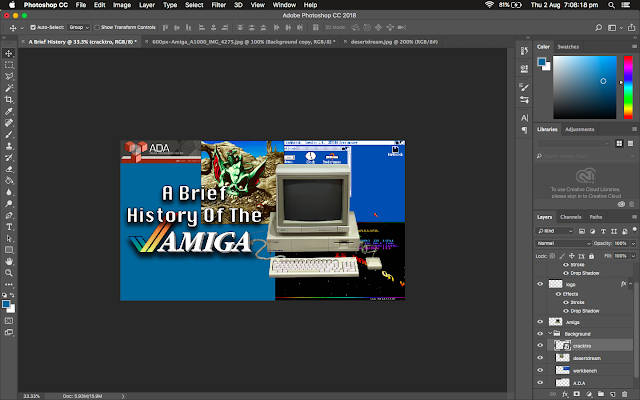Open the Normal blend mode dropdown
Image resolution: width=640 pixels, height=400 pixels.
[563, 243]
